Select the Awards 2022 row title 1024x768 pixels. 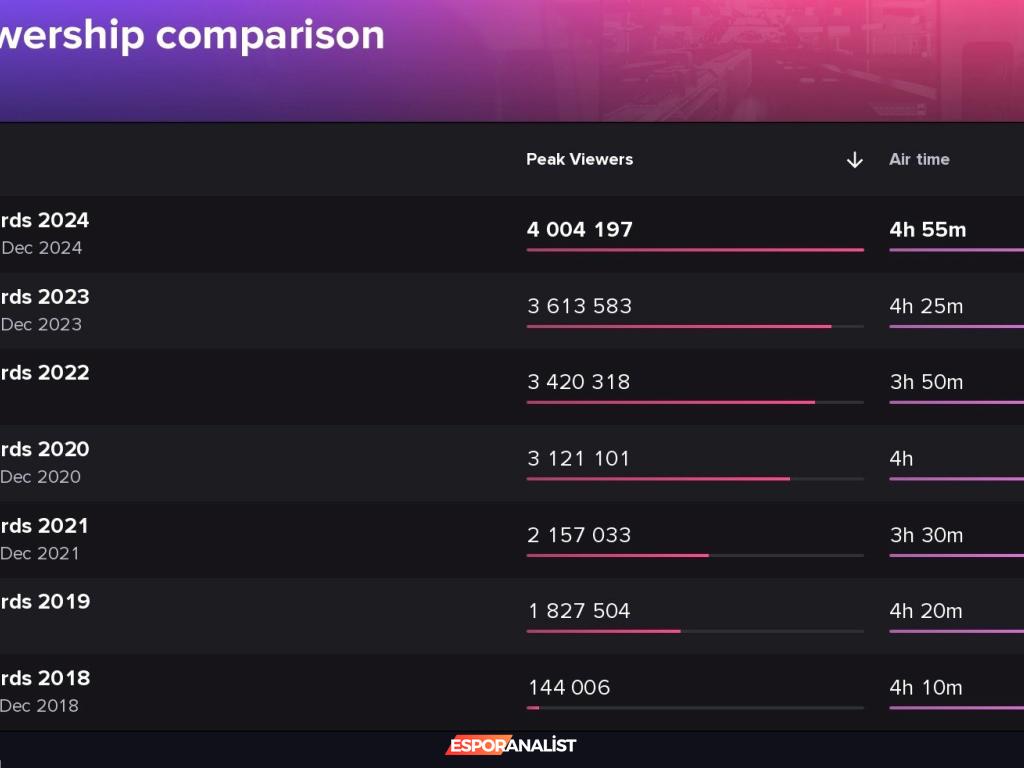(x=45, y=373)
